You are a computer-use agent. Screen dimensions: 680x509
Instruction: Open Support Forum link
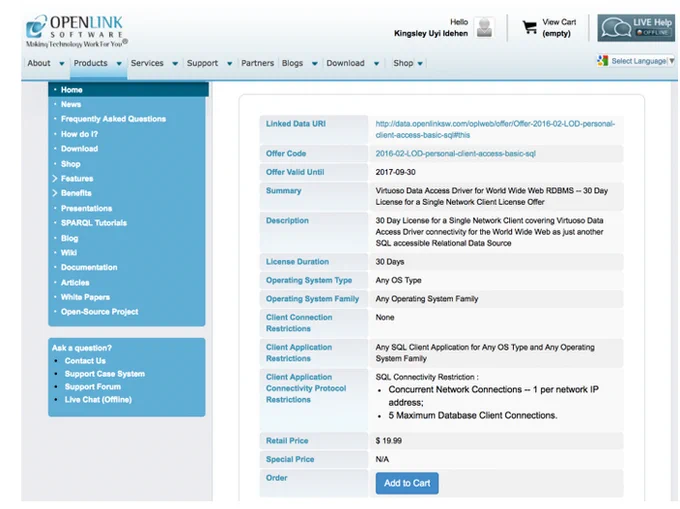pos(92,387)
